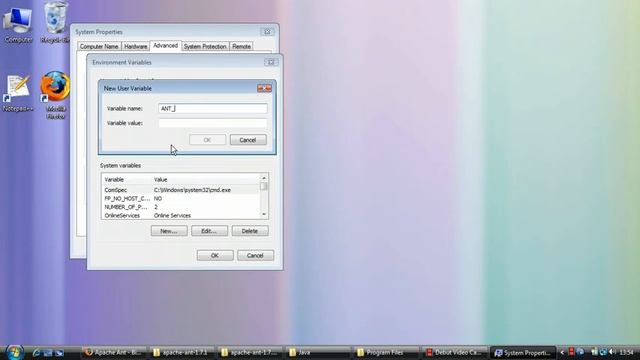640x360 pixels.
Task: Open the Windows Start orb
Action: coord(14,352)
